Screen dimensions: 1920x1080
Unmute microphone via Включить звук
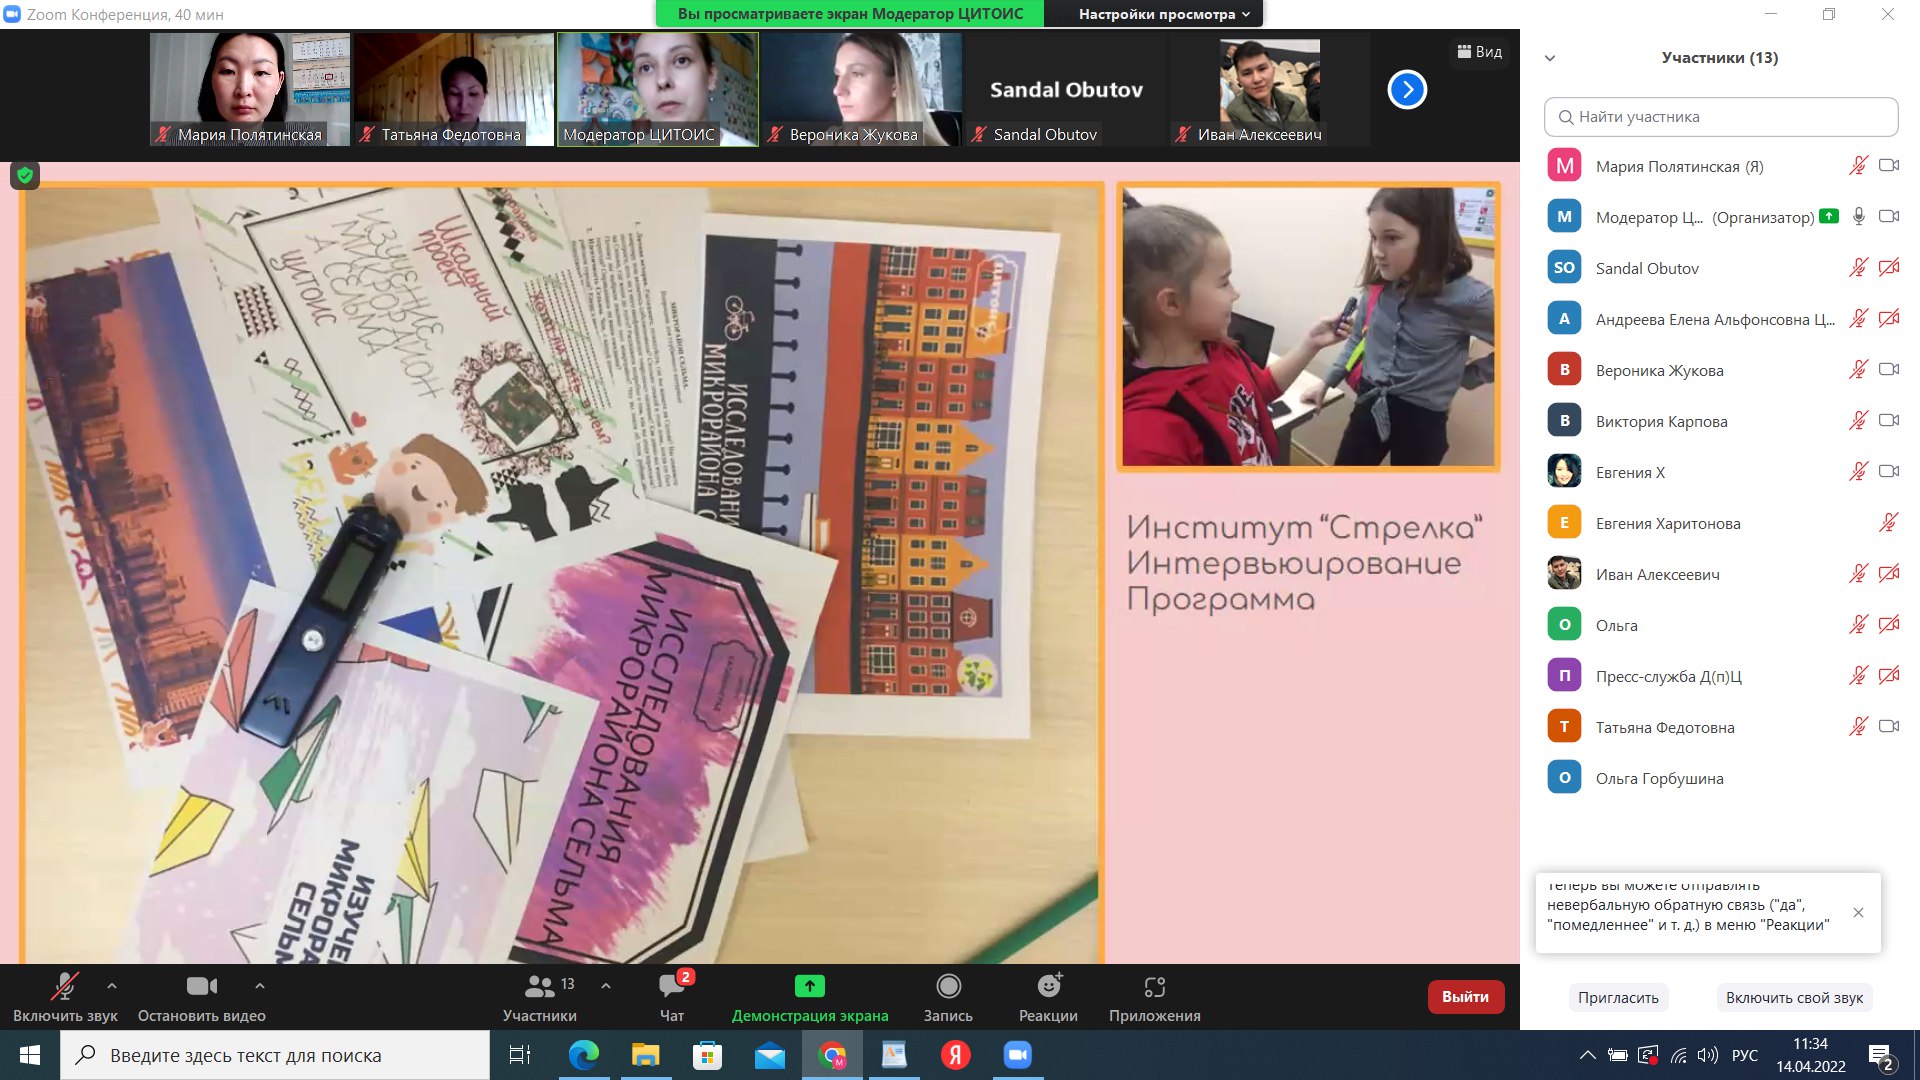(65, 987)
